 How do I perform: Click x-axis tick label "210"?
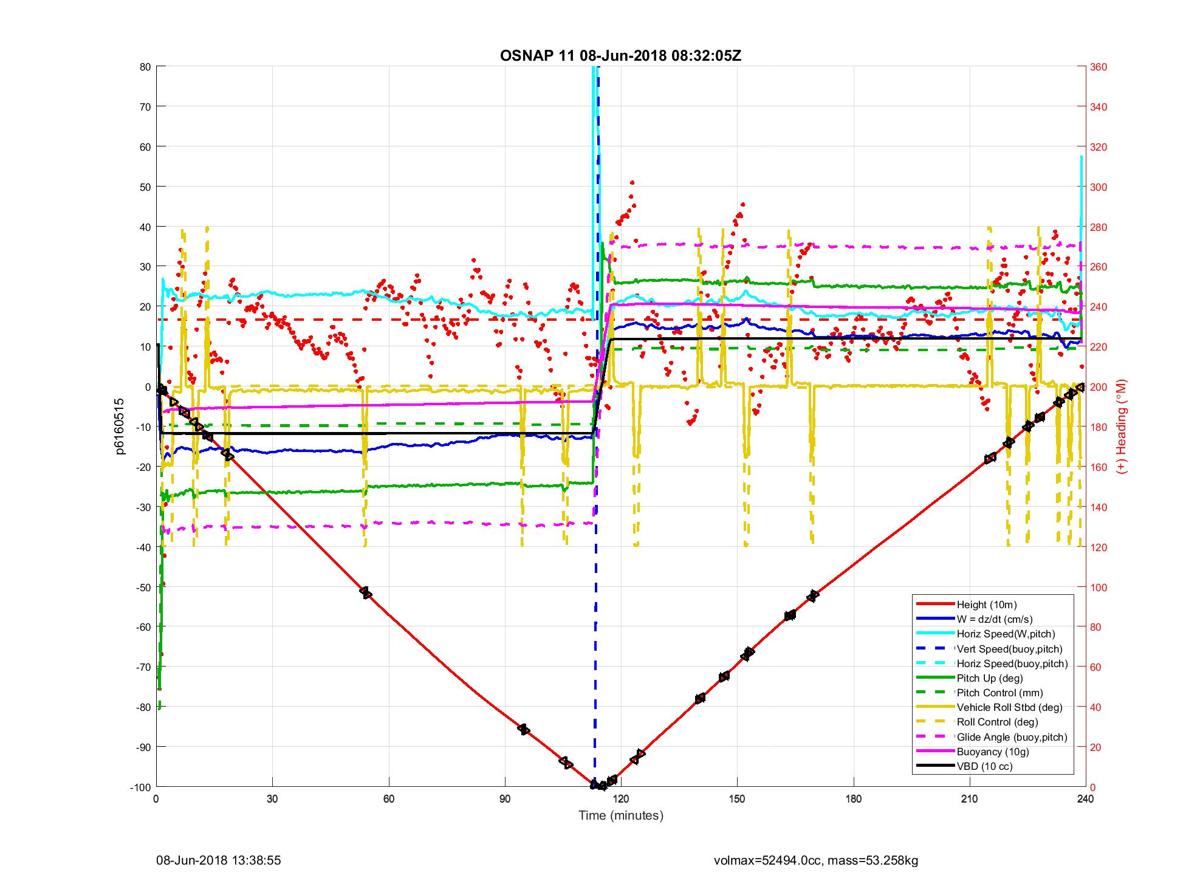click(969, 799)
